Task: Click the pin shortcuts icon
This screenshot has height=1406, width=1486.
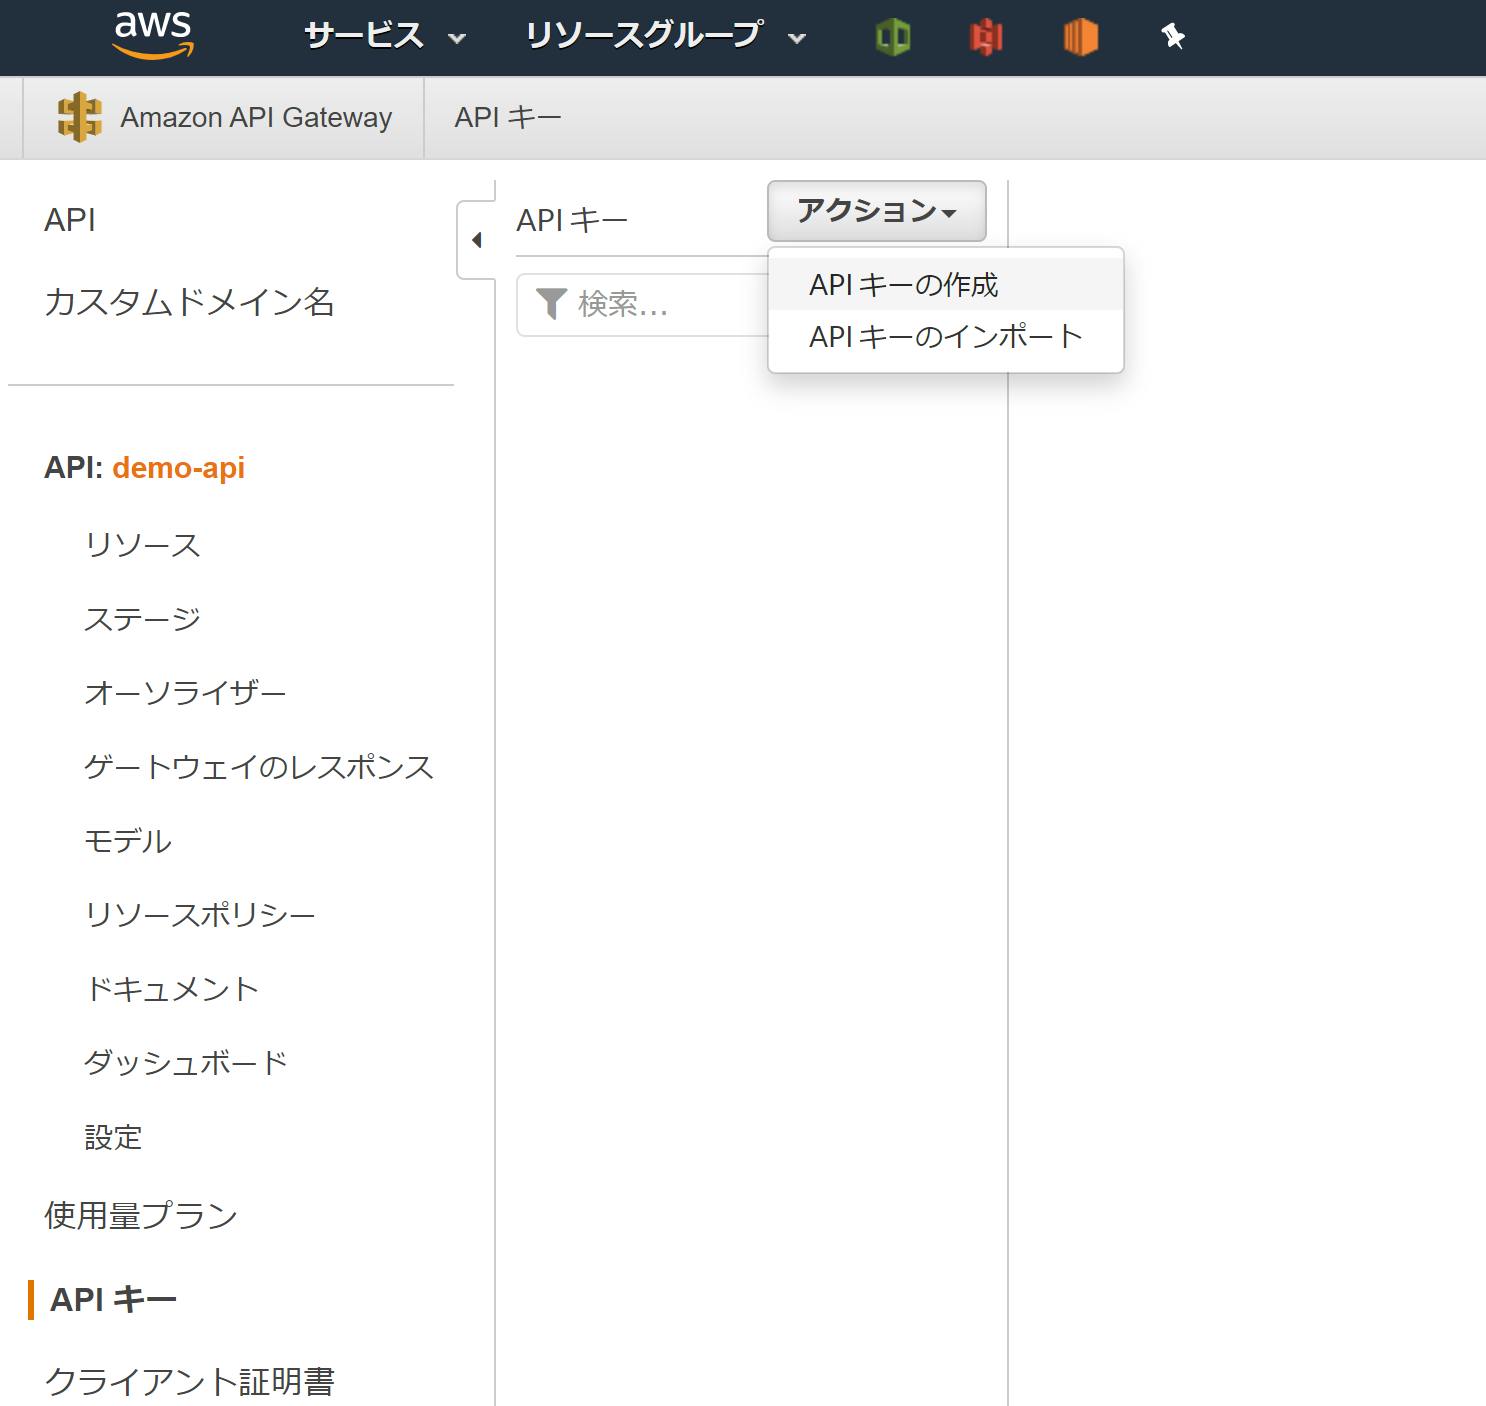Action: [1173, 37]
